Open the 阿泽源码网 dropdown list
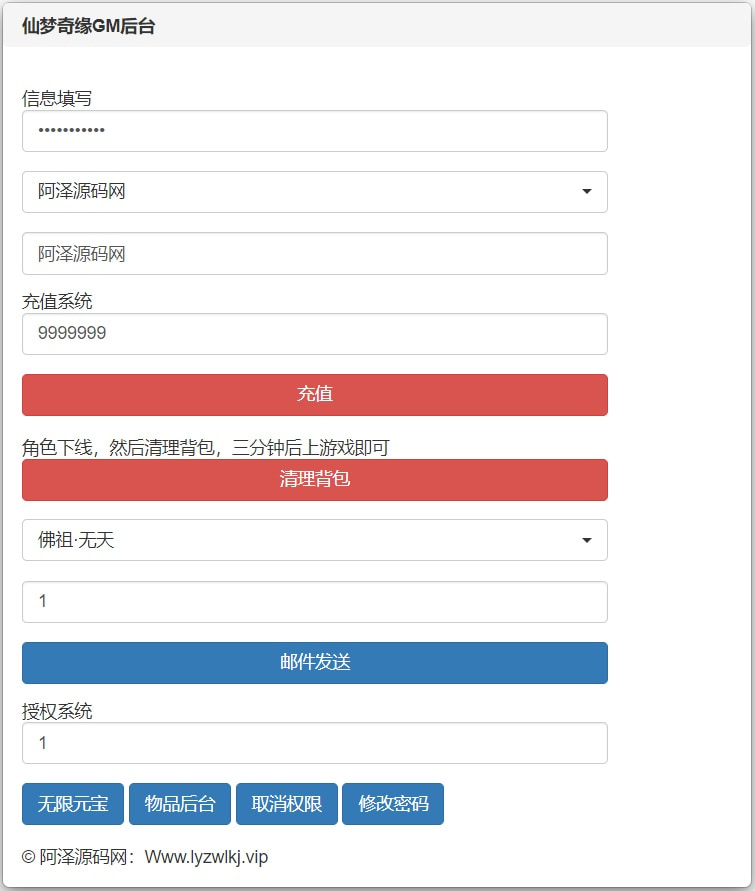755x891 pixels. tap(314, 192)
